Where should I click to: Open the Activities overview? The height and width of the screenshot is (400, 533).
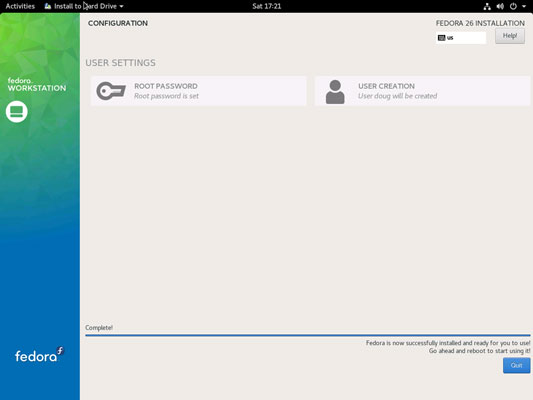click(x=20, y=6)
